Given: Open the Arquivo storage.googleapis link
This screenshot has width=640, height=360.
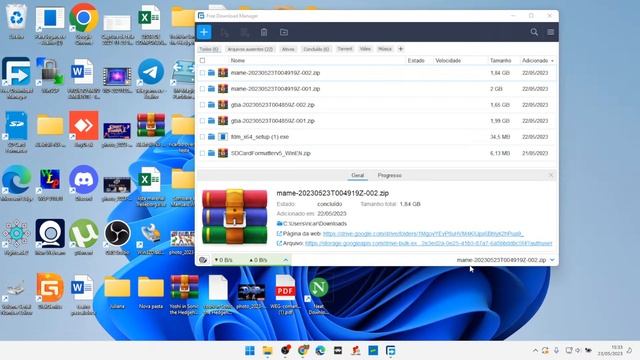Looking at the screenshot, I should [429, 243].
